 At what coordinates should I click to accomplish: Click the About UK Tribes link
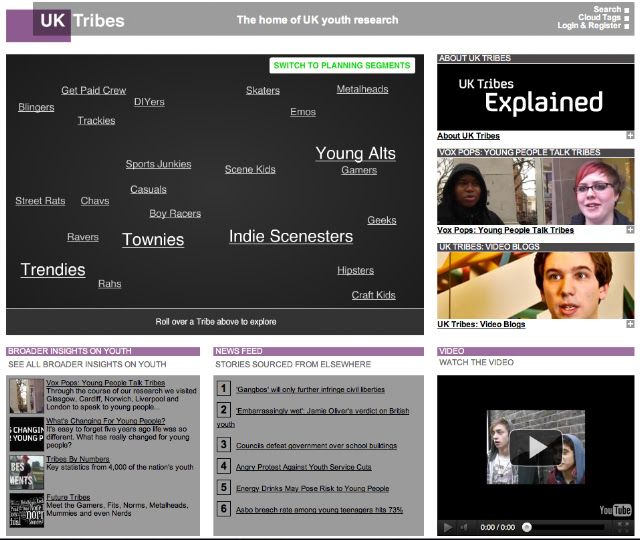coord(469,136)
